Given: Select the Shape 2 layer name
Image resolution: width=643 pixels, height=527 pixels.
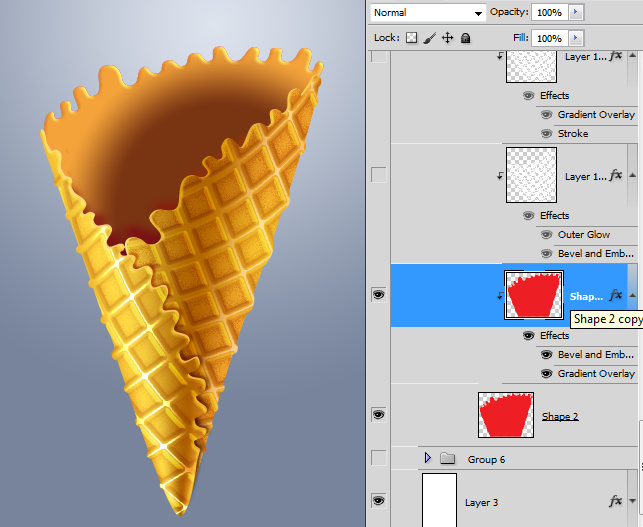Looking at the screenshot, I should pos(560,416).
